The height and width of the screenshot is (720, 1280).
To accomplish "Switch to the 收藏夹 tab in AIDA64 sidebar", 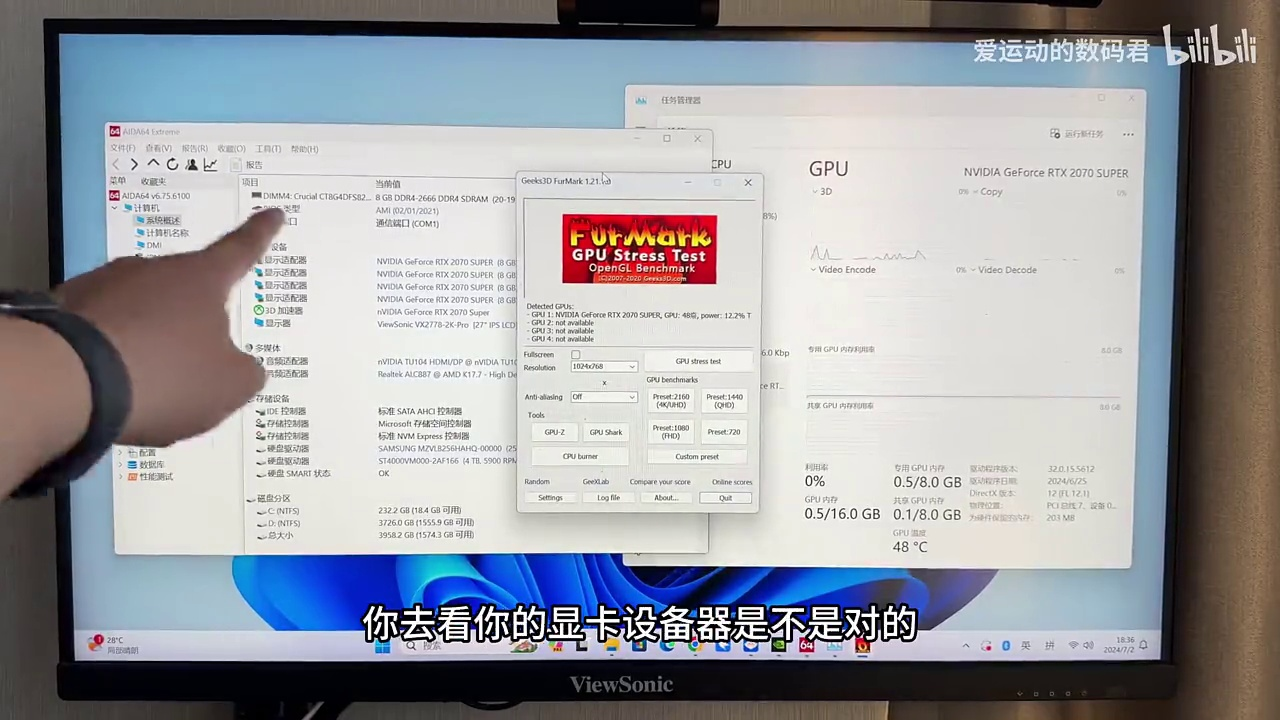I will [x=153, y=181].
